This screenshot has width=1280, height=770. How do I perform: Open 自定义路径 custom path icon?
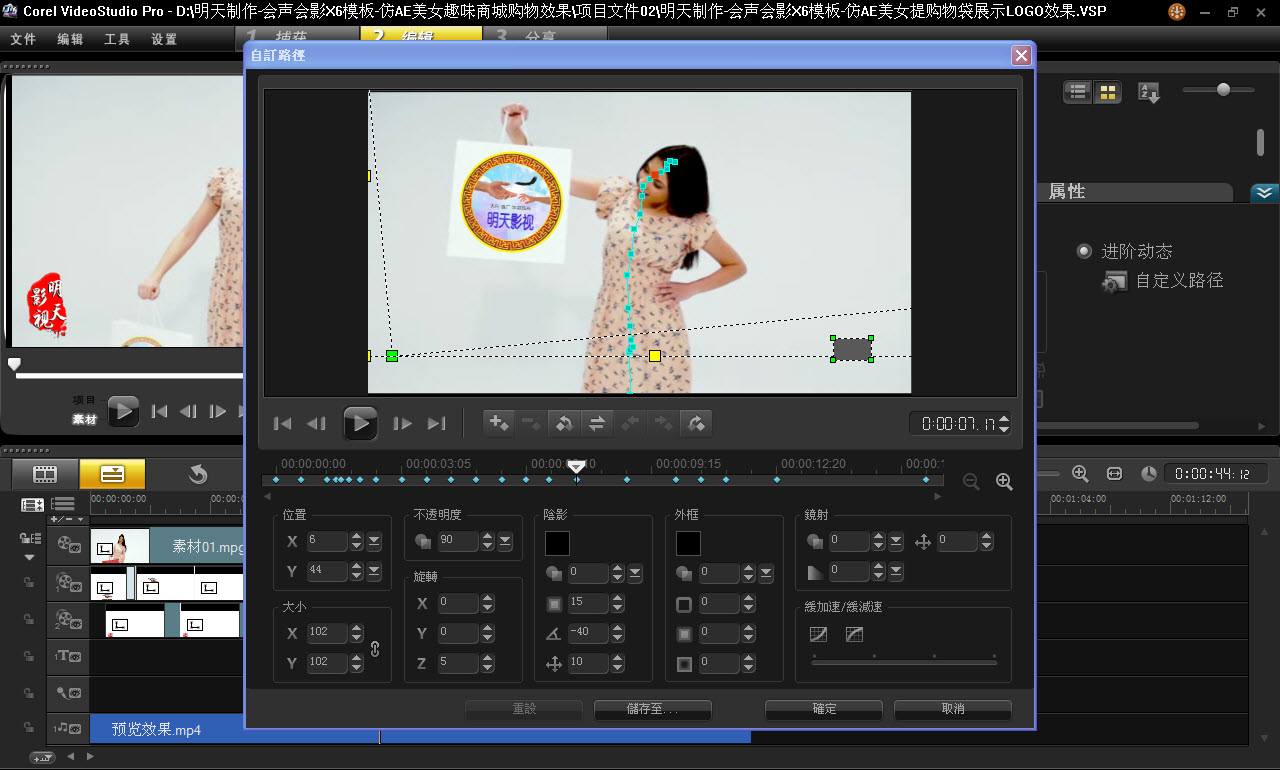point(1115,282)
